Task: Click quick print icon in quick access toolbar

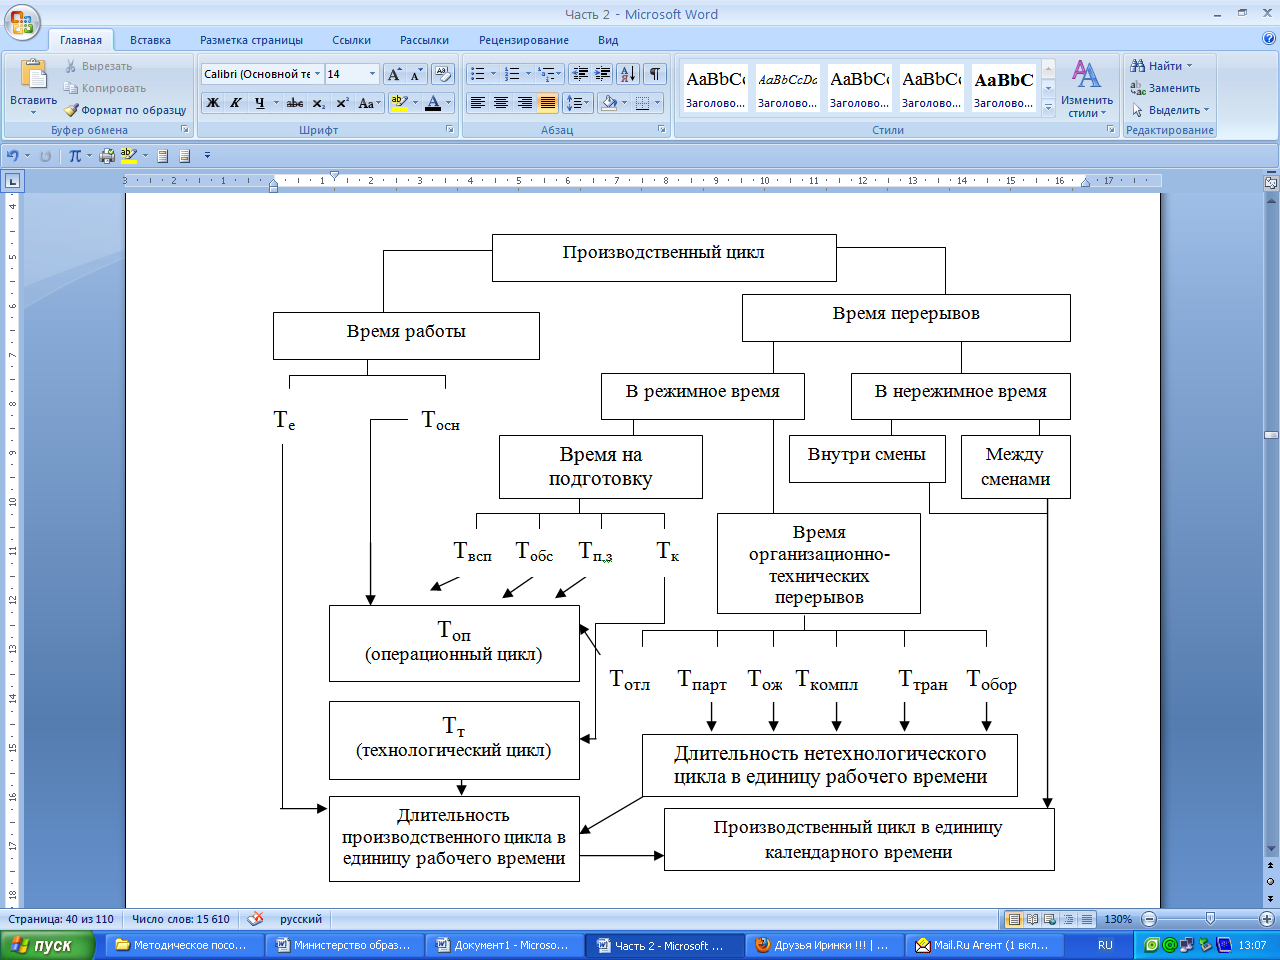Action: pos(107,156)
